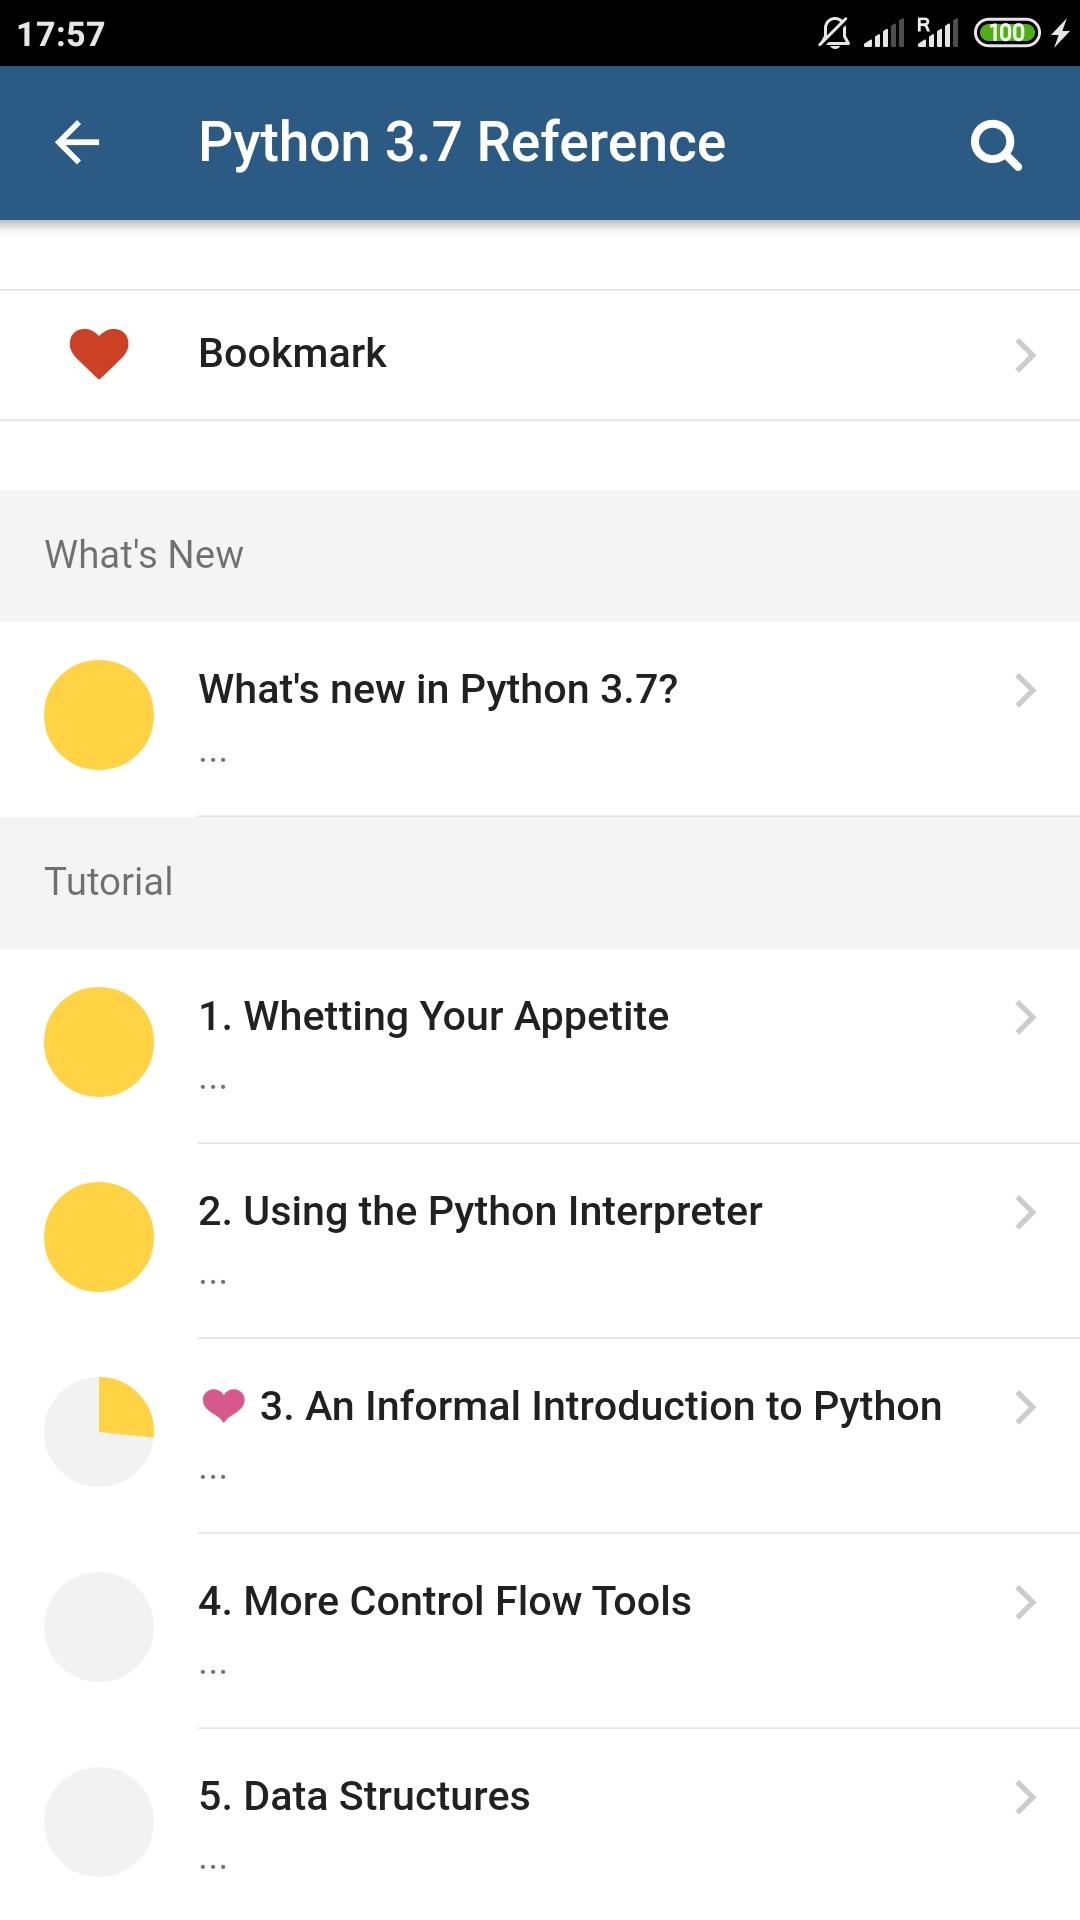Open search with the magnifier icon
The height and width of the screenshot is (1920, 1080).
(996, 145)
